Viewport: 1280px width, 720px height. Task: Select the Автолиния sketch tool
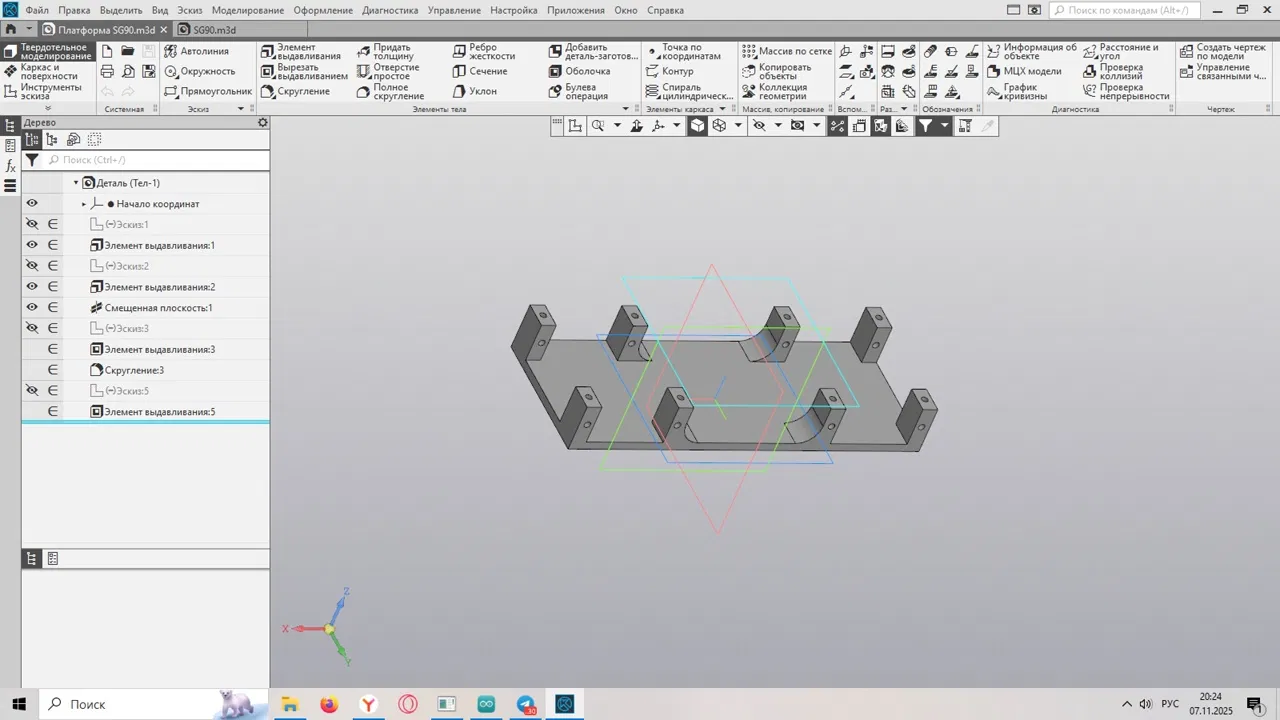[197, 51]
